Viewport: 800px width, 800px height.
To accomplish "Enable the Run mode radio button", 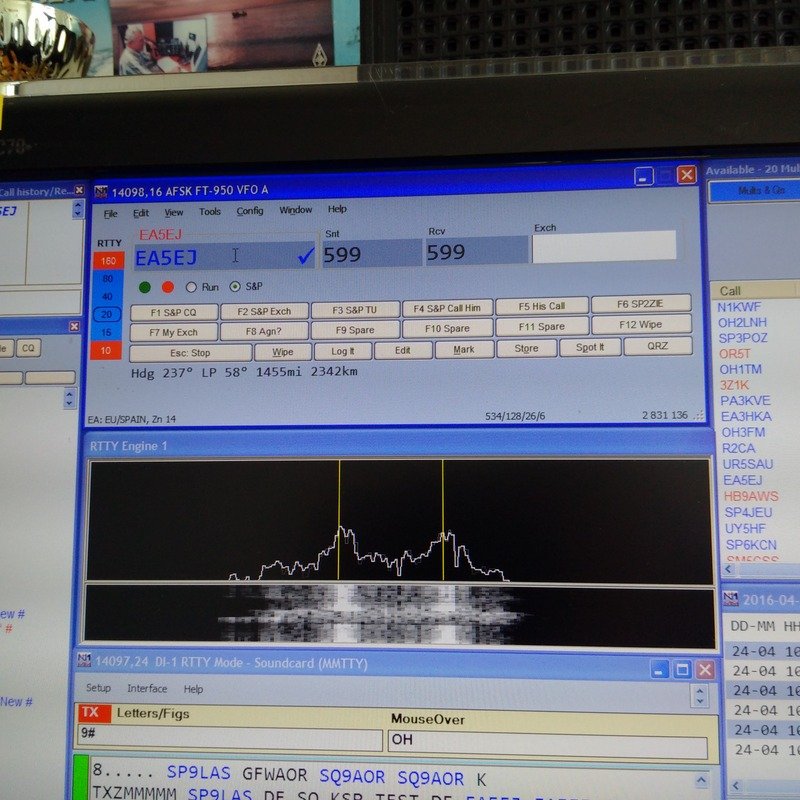I will point(191,287).
